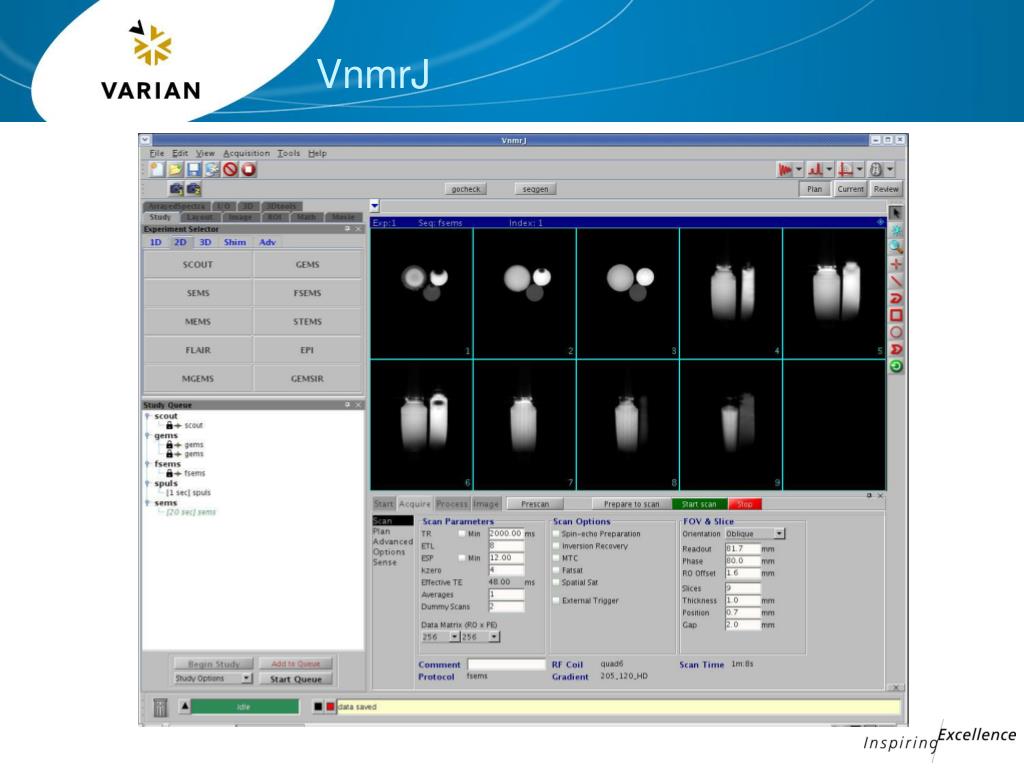This screenshot has width=1024, height=768.
Task: Collapse the gems node in Study Queue
Action: 148,435
